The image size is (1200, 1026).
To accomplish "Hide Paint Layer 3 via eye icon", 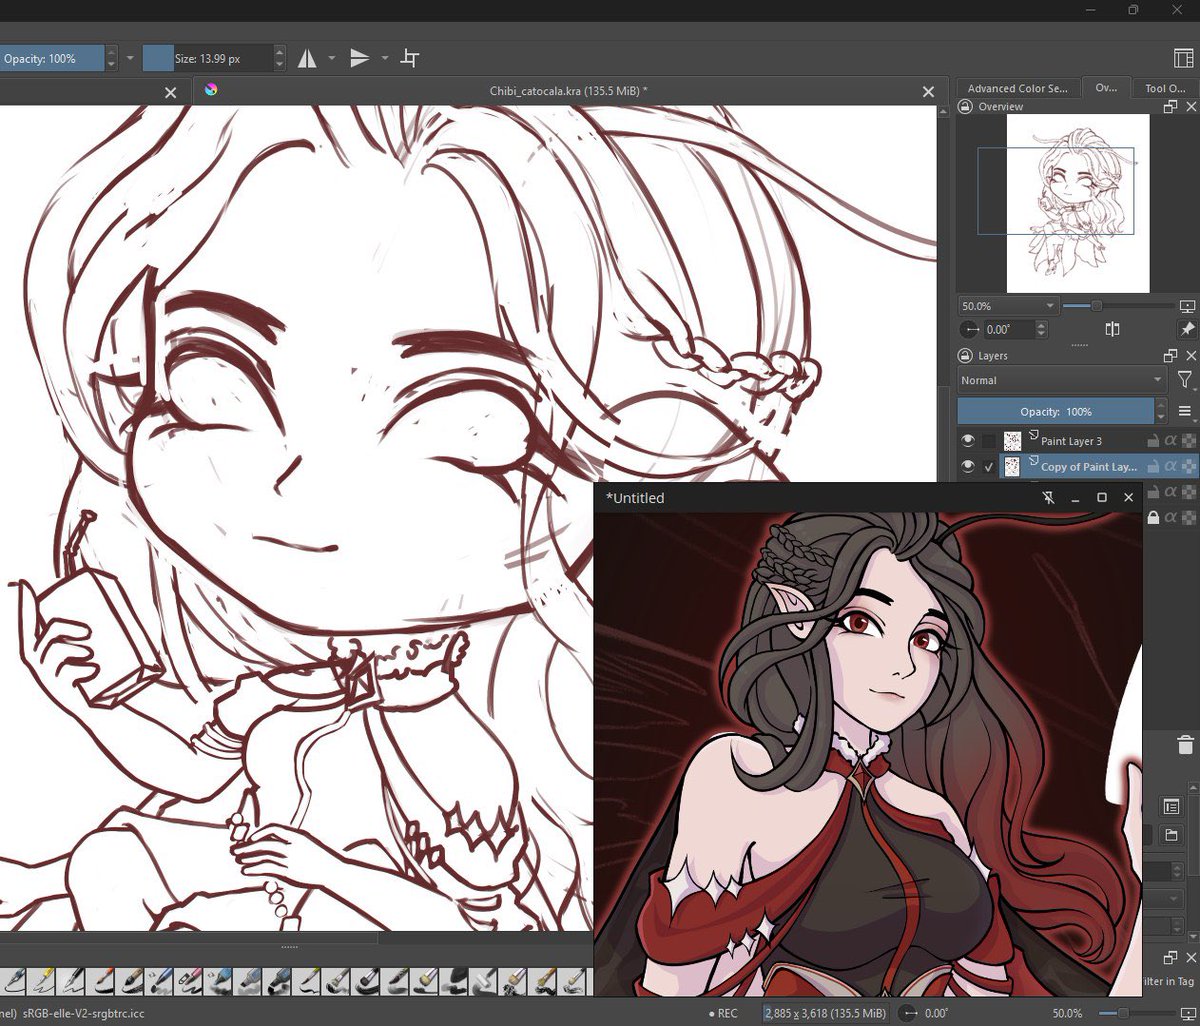I will click(x=967, y=440).
